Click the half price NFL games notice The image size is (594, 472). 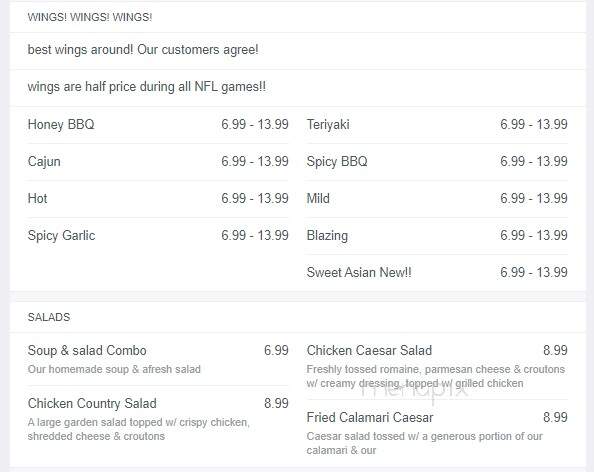tap(147, 87)
